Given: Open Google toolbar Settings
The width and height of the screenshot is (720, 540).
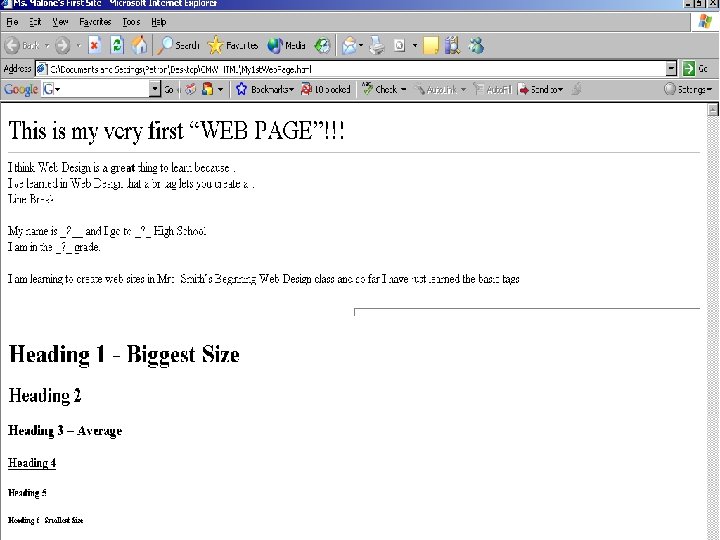Looking at the screenshot, I should [688, 89].
